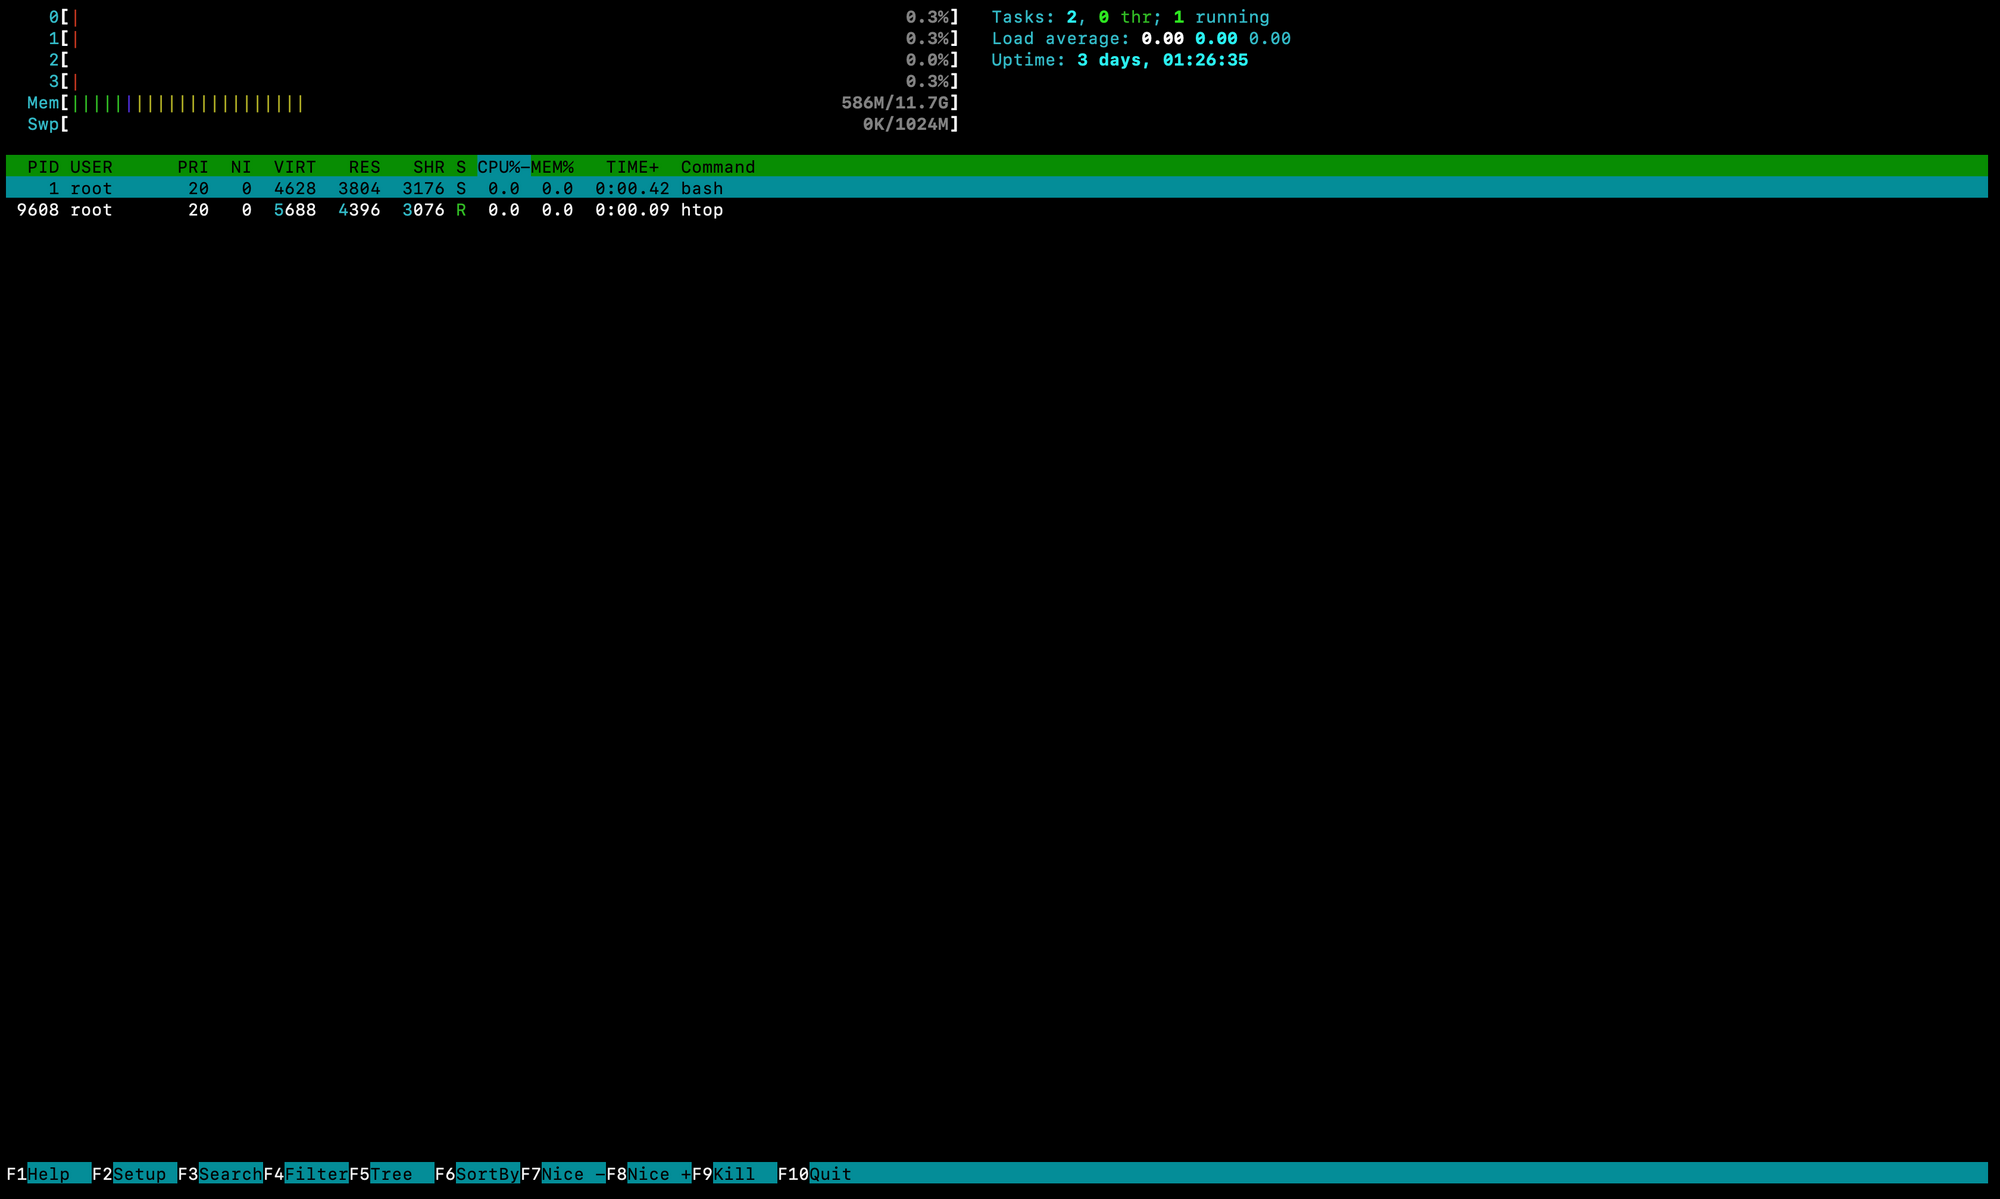This screenshot has width=2000, height=1199.
Task: Click the S state column header
Action: pos(461,167)
